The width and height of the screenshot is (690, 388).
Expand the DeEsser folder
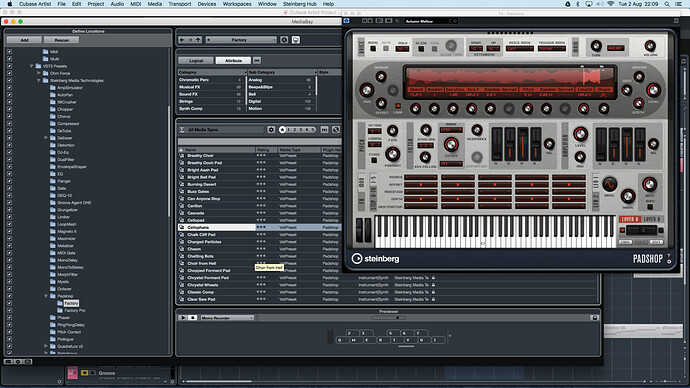[46, 138]
